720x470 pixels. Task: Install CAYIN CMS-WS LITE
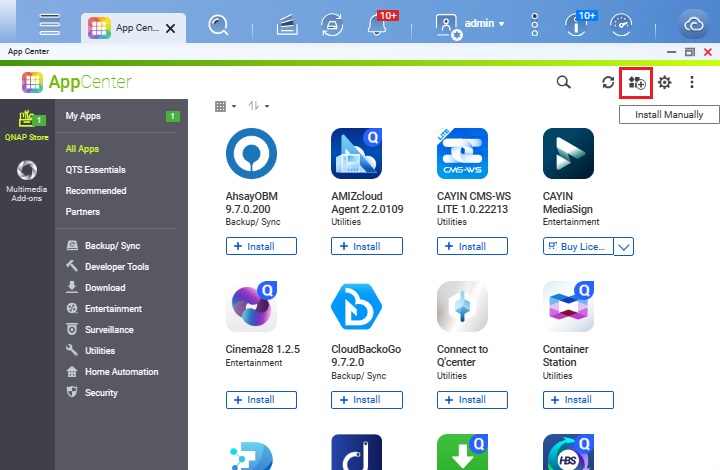[x=472, y=246]
